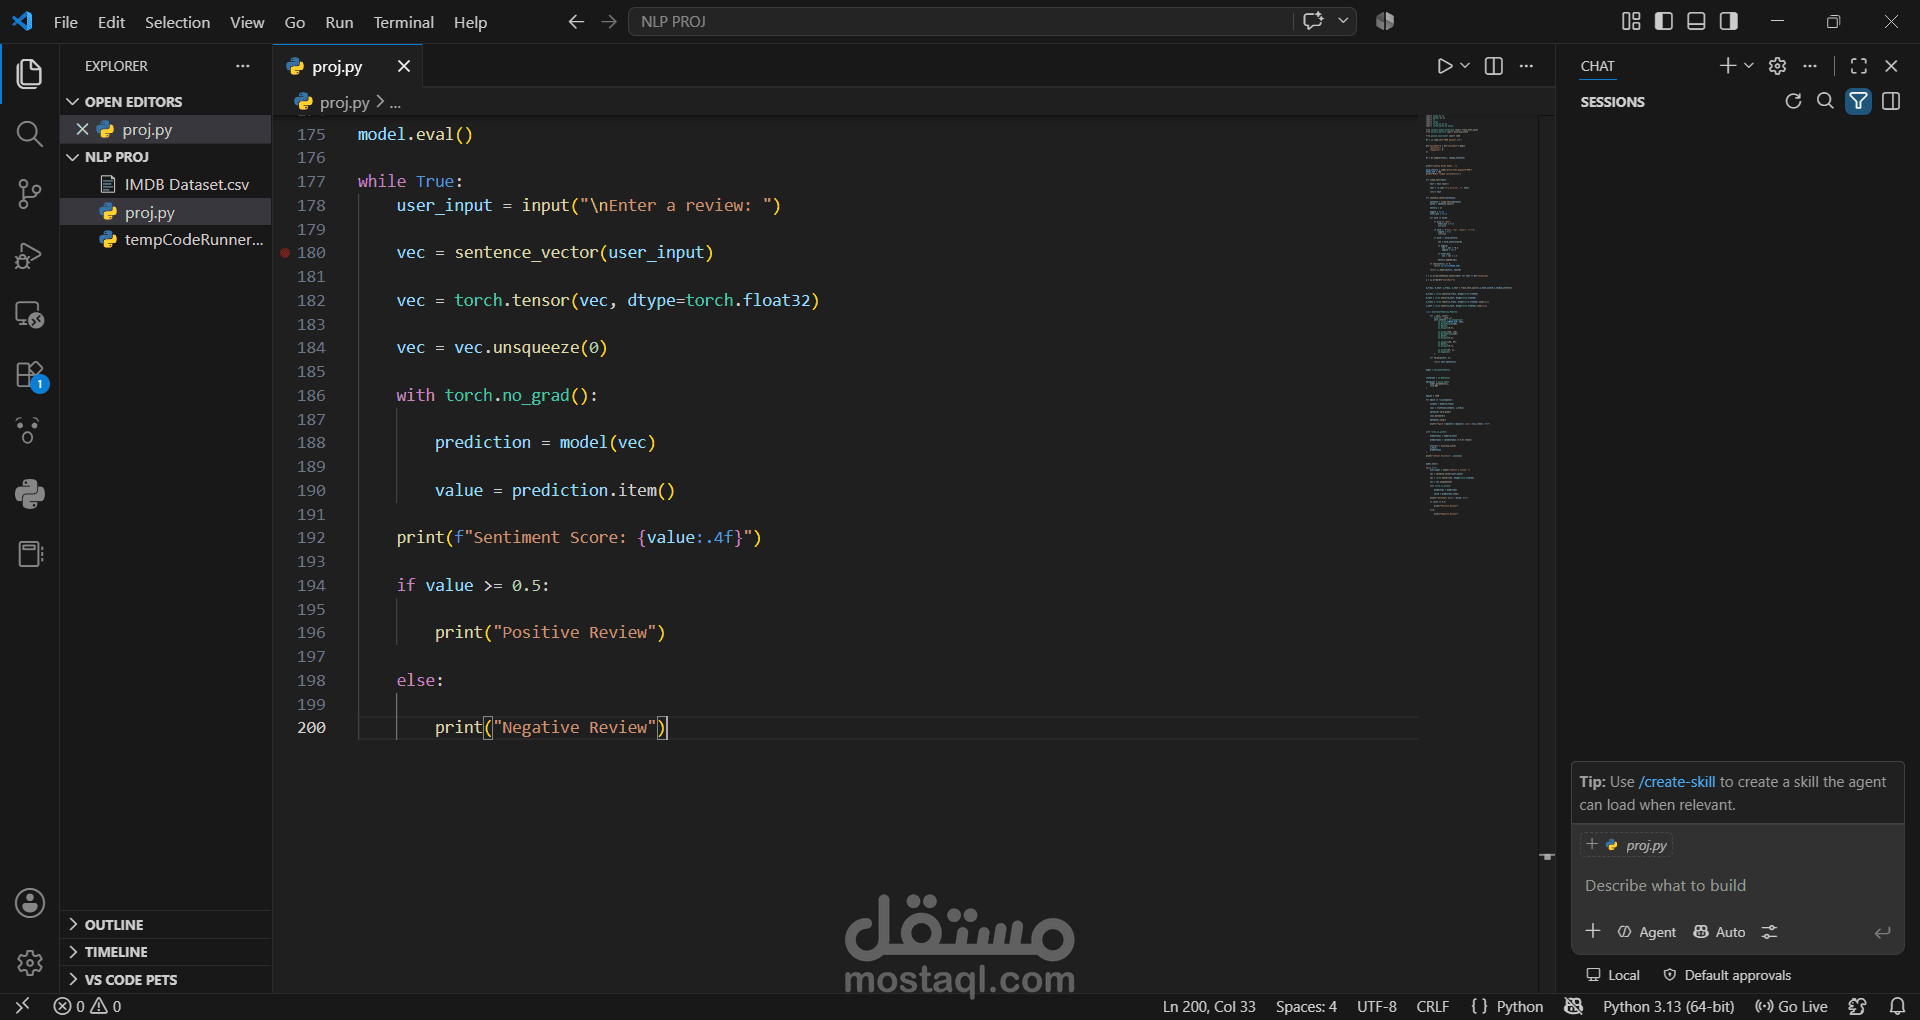Open the Remote Explorer view
1920x1020 pixels.
(x=29, y=315)
